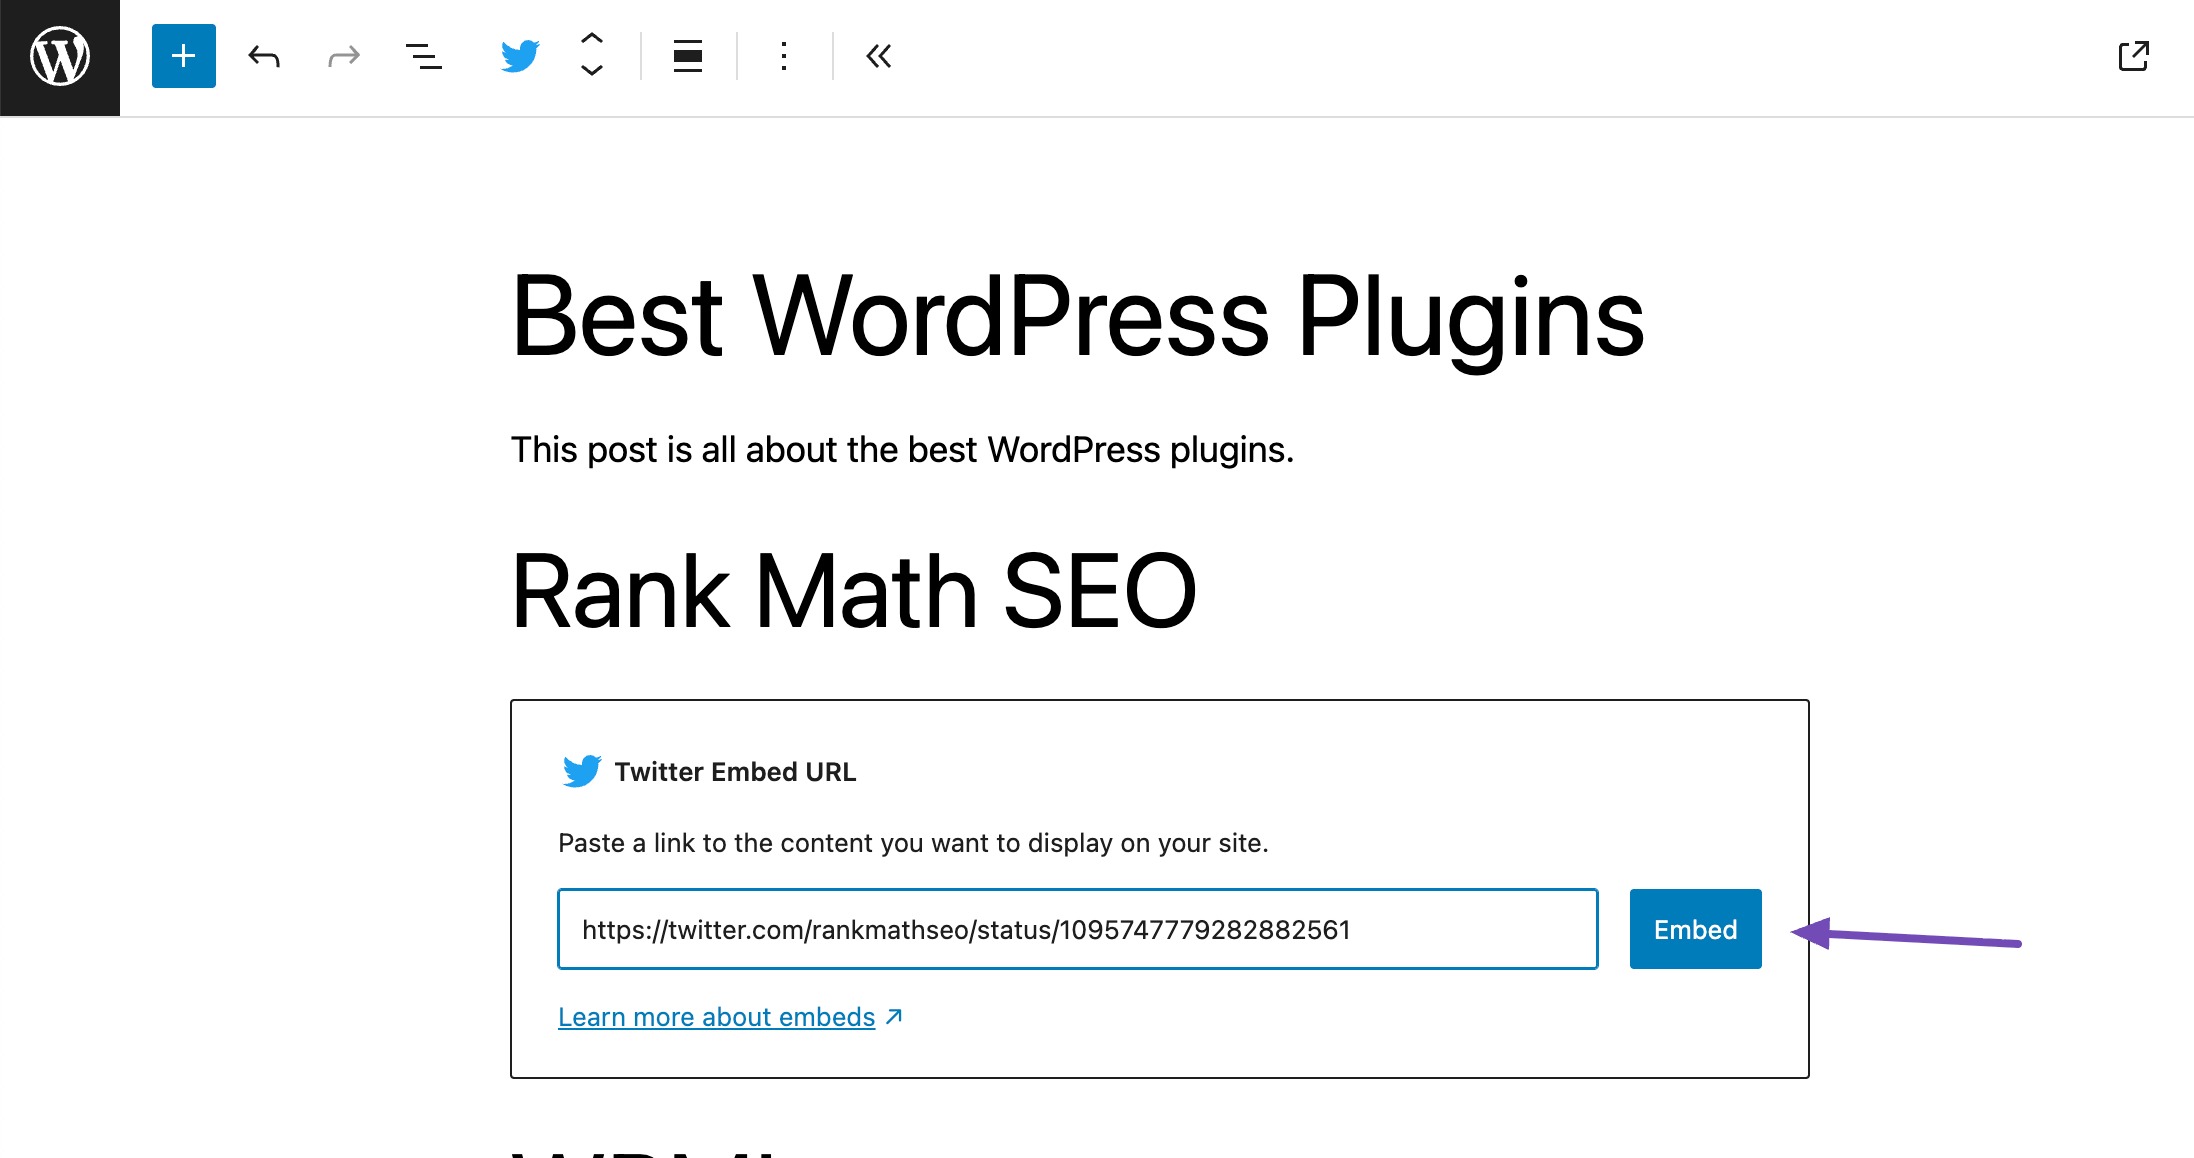Viewport: 2194px width, 1158px height.
Task: Open post preview in a new tab icon
Action: click(x=2133, y=56)
